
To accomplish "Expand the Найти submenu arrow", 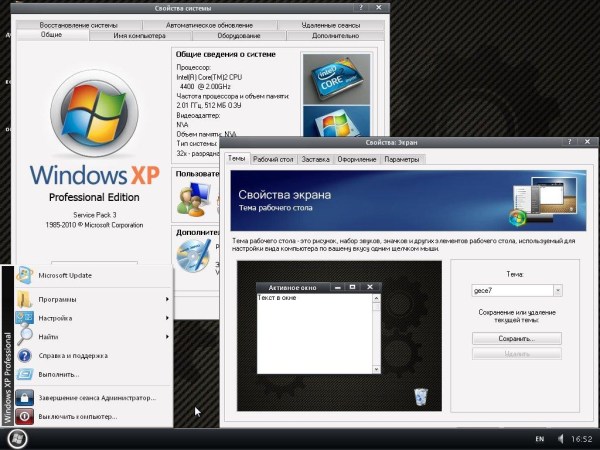I will 167,337.
